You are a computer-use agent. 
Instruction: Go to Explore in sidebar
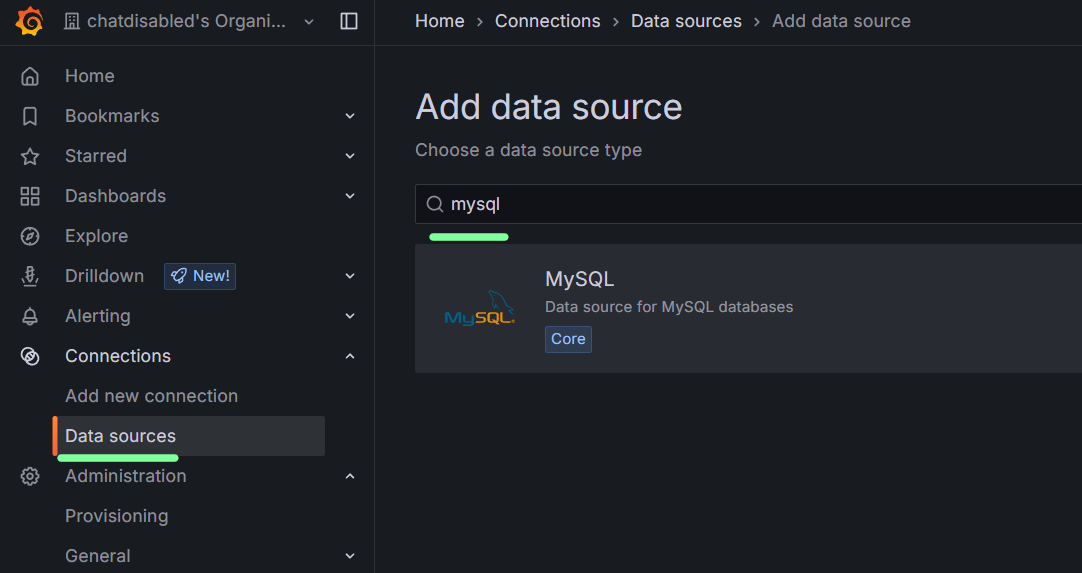[97, 236]
